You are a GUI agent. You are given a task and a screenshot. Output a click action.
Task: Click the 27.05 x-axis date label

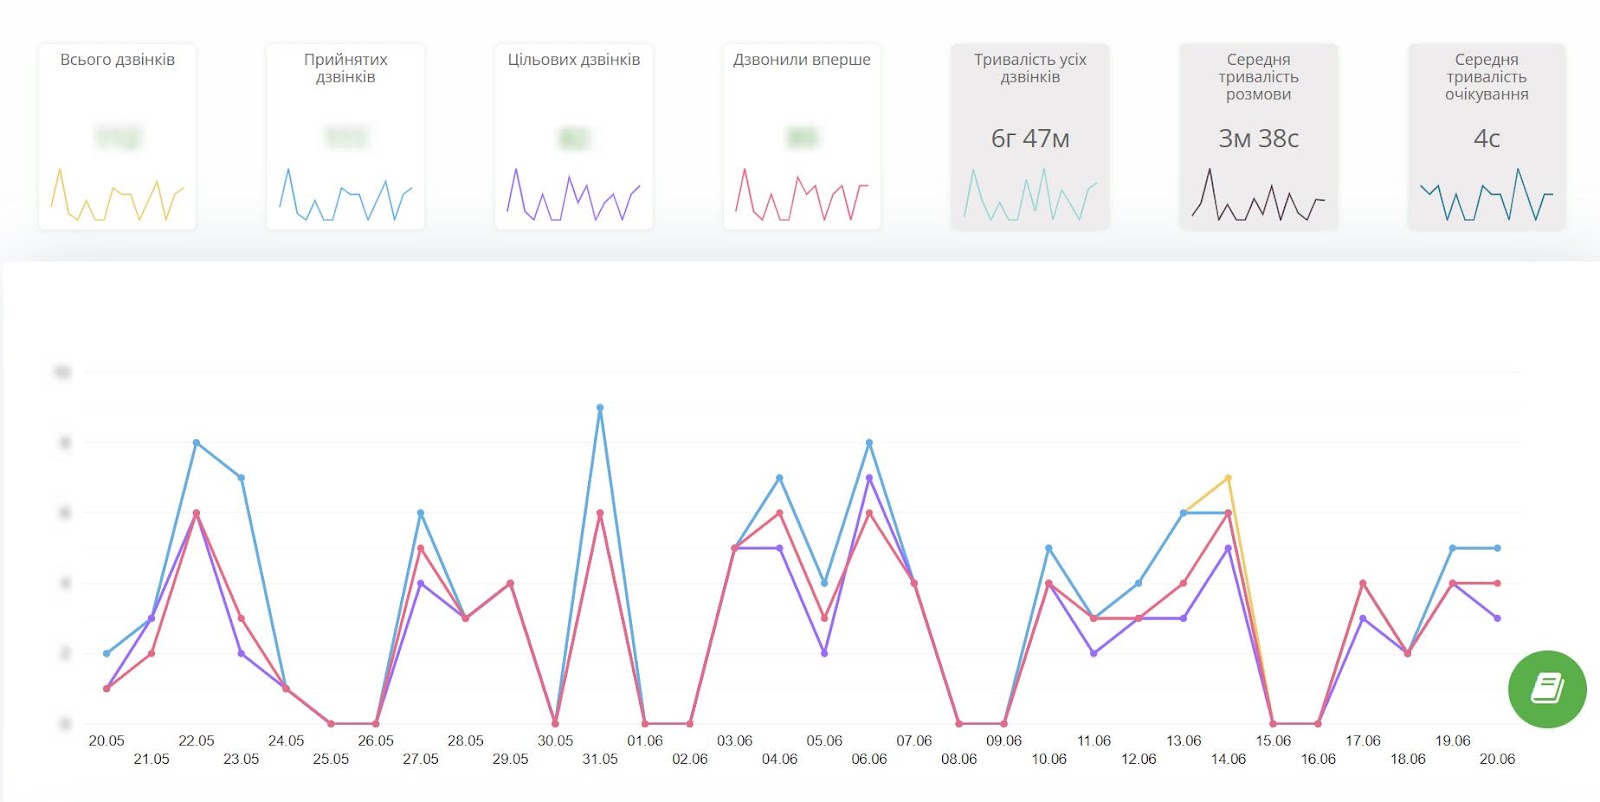coord(421,759)
